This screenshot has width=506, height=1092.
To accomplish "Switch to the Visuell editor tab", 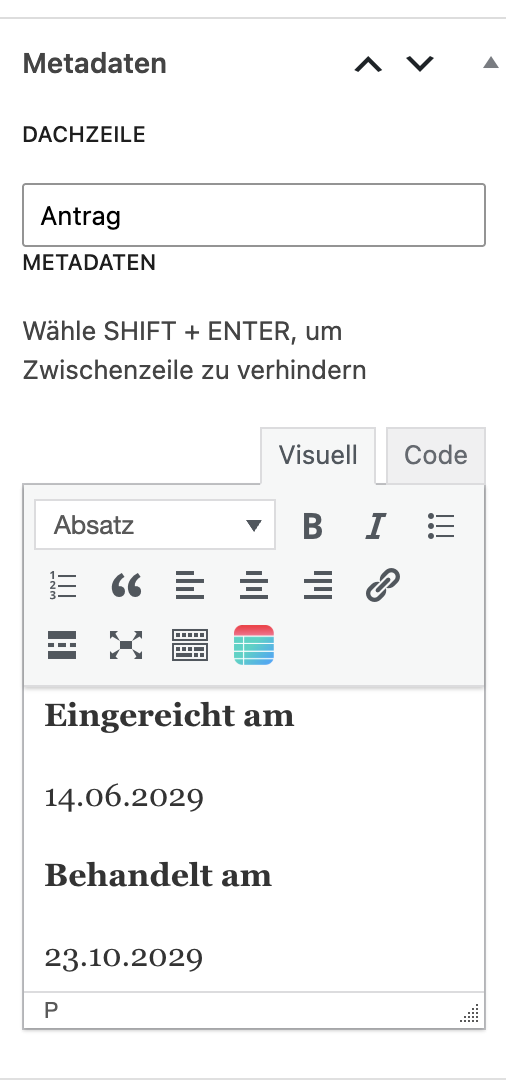I will point(318,455).
